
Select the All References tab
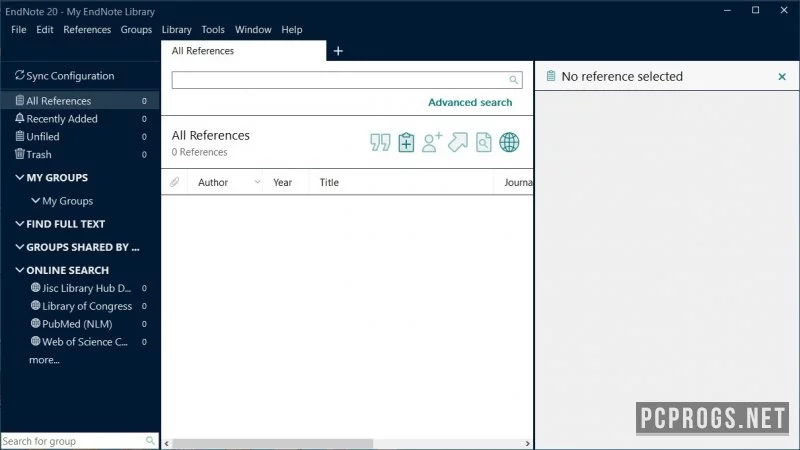coord(243,51)
